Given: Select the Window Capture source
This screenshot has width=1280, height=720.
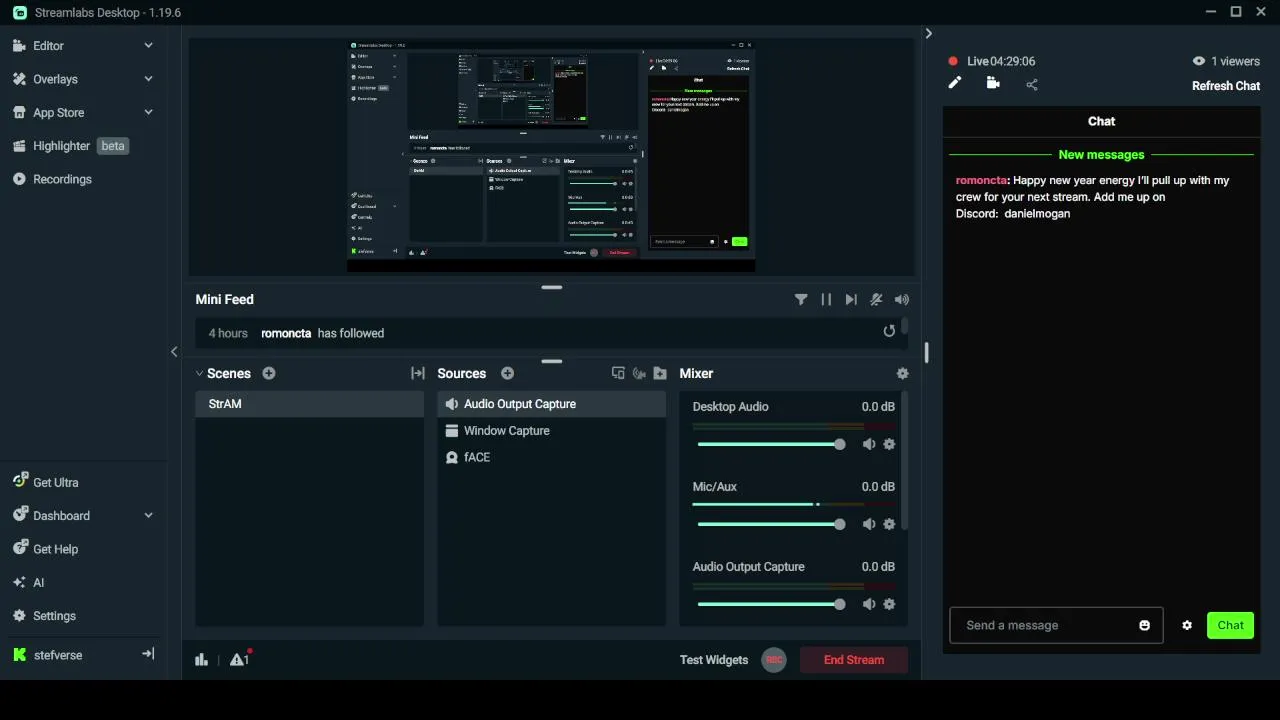Looking at the screenshot, I should click(552, 431).
